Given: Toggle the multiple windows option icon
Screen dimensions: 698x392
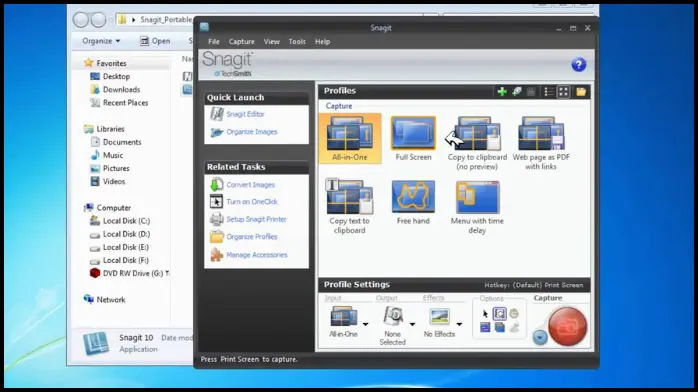Looking at the screenshot, I should pos(499,328).
